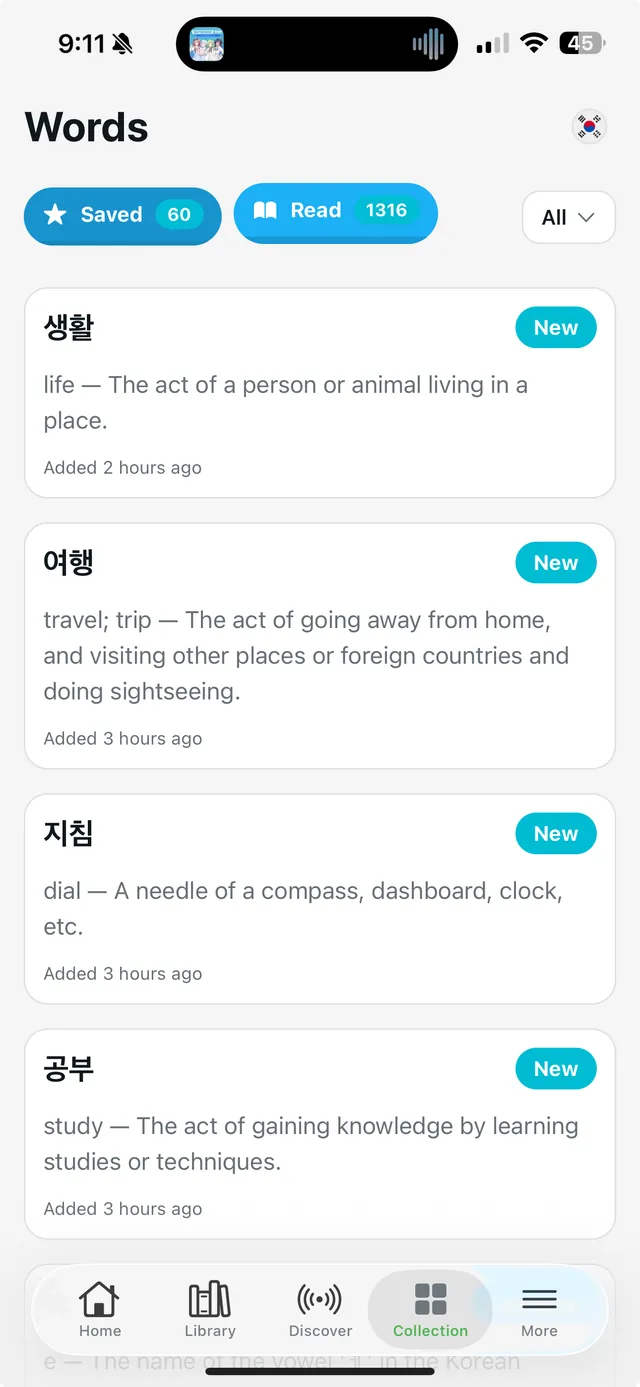Toggle the Saved words filter

(122, 214)
